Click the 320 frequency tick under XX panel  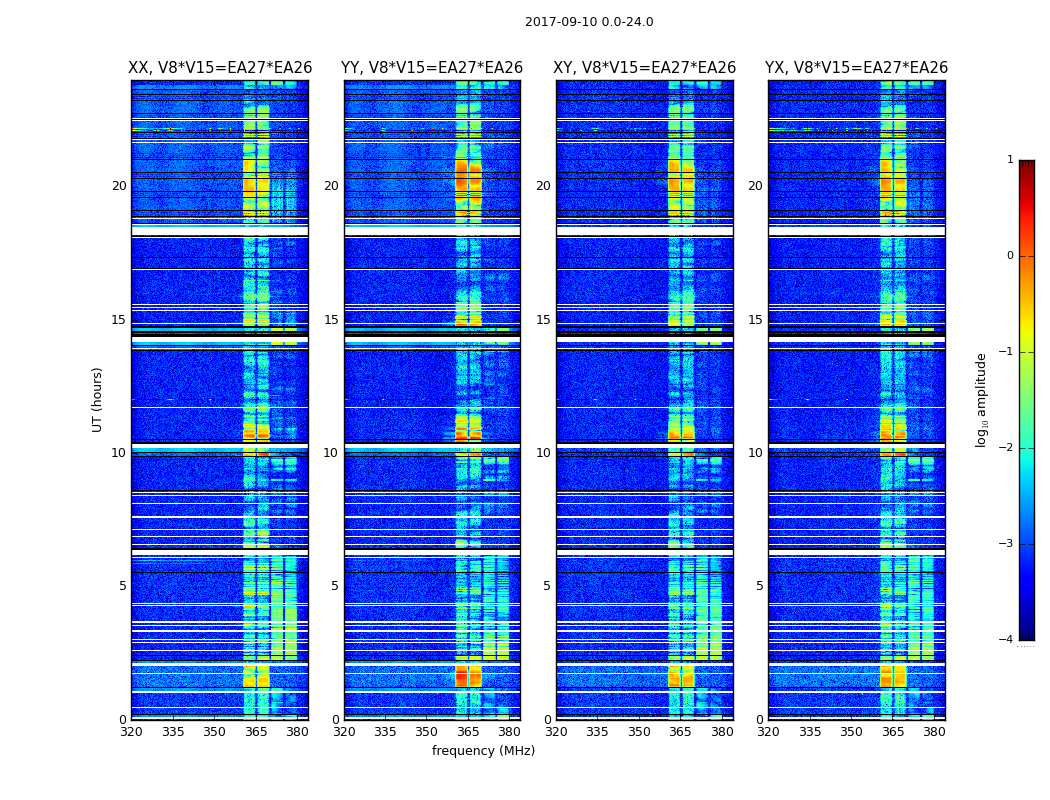tap(131, 732)
